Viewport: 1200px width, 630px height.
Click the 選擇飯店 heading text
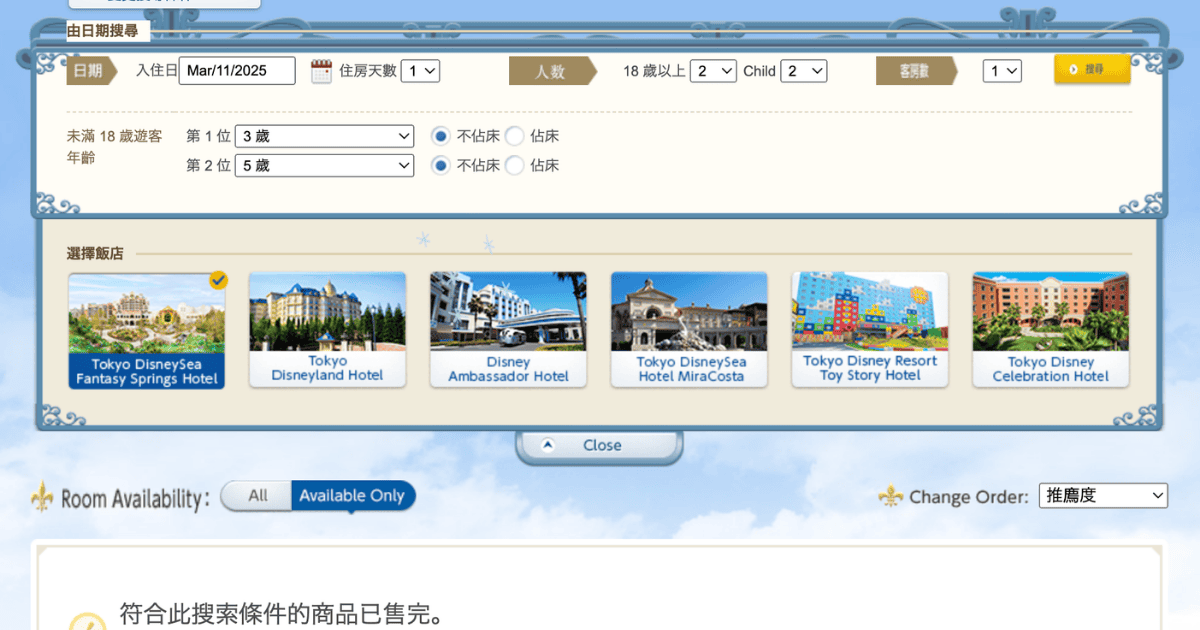click(x=95, y=254)
